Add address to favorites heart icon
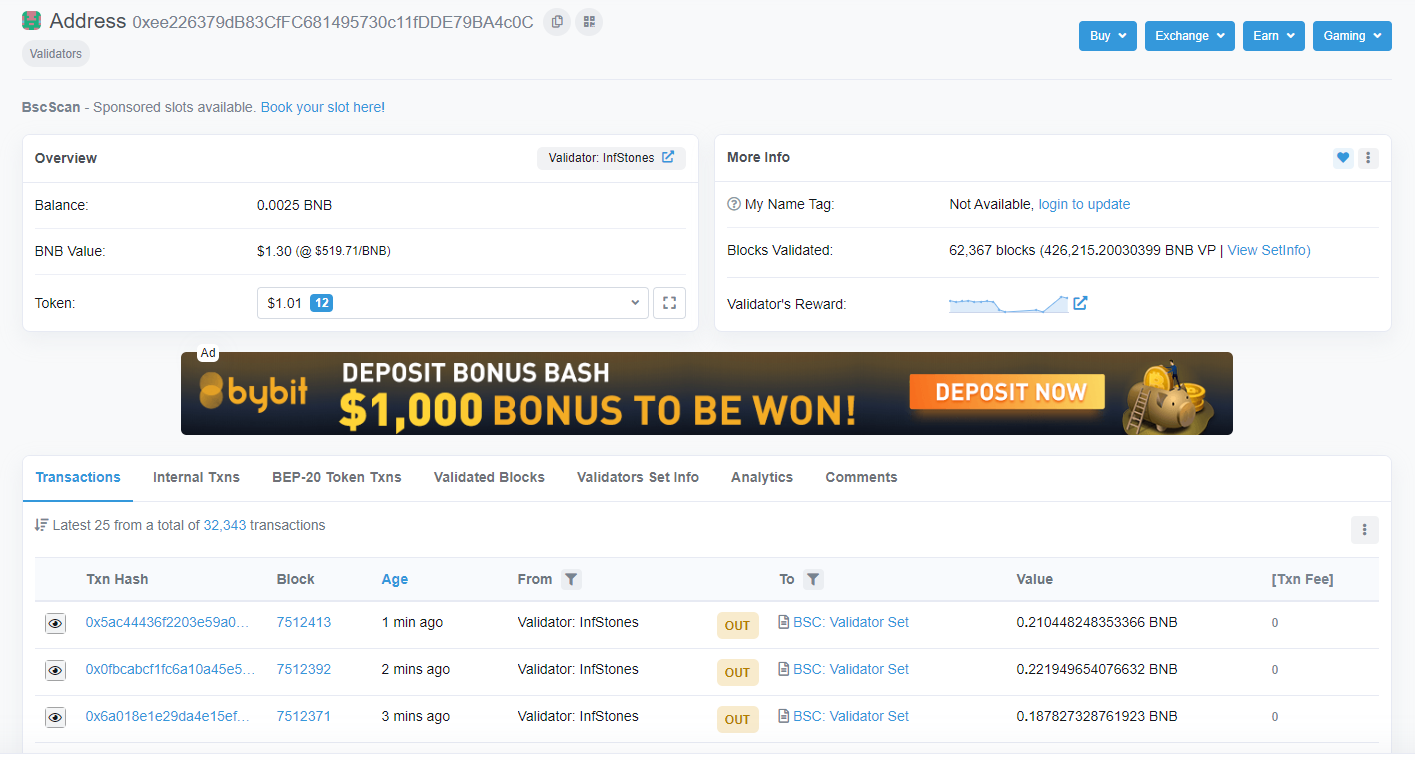The image size is (1415, 760). click(x=1343, y=158)
